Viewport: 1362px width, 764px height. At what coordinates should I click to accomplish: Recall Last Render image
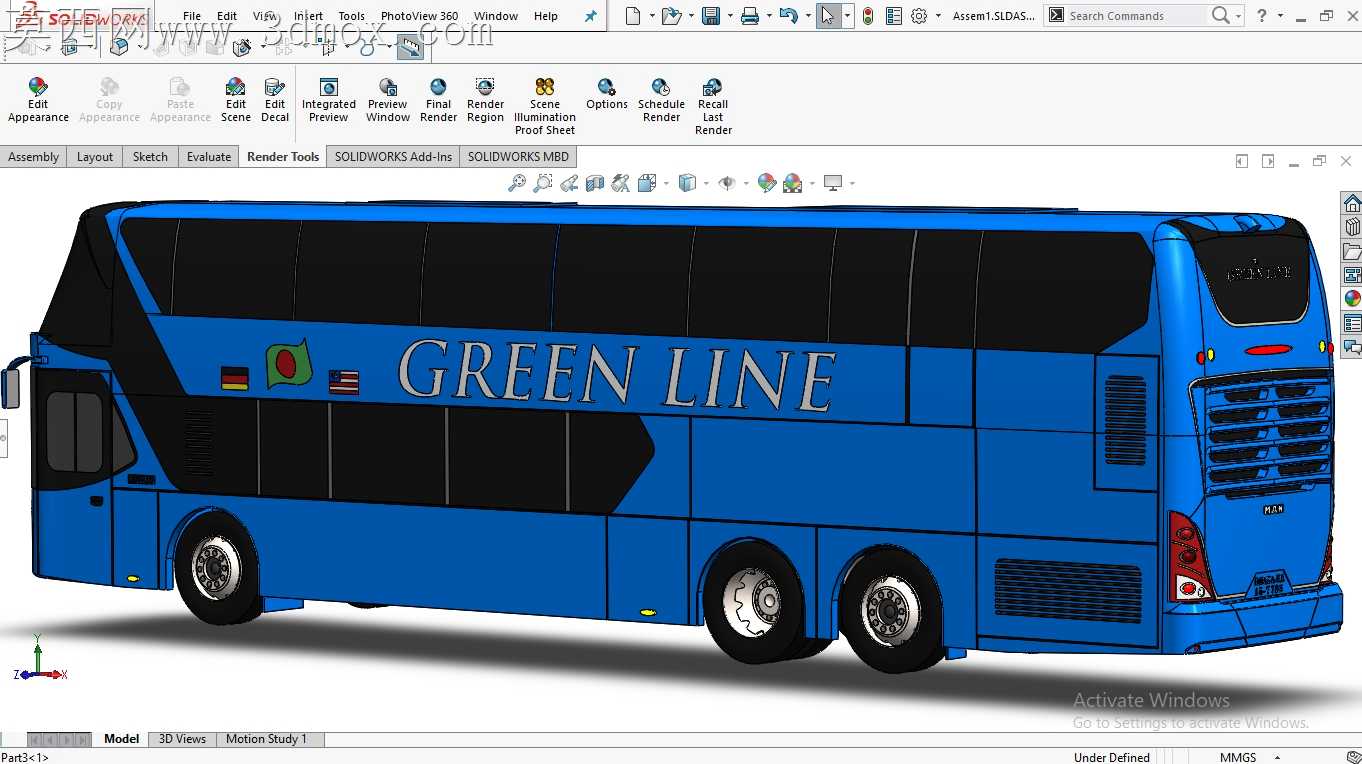pos(713,106)
